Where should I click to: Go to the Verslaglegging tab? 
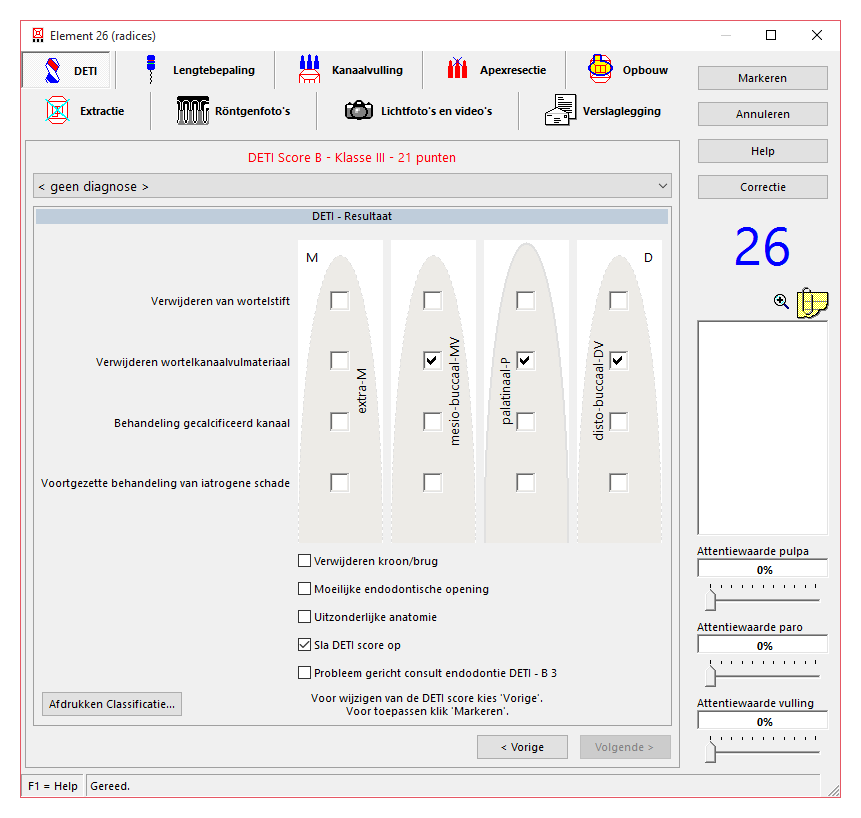(602, 111)
